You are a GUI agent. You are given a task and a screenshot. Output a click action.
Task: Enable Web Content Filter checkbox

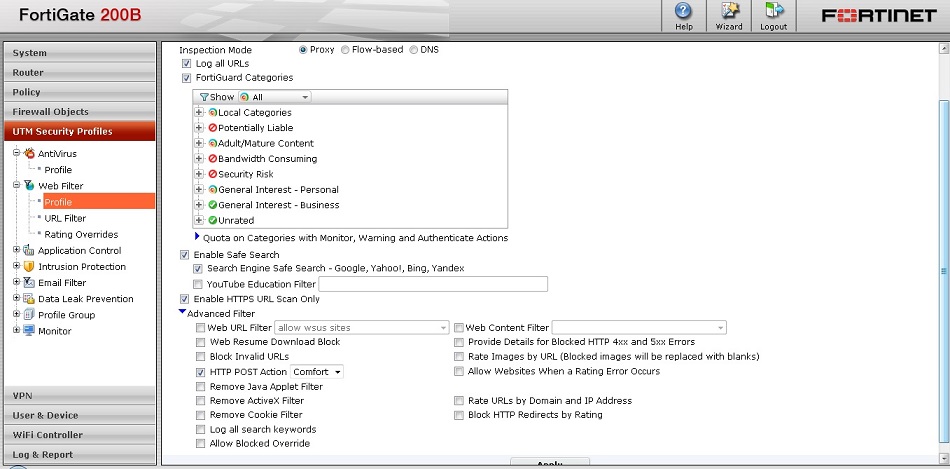[459, 328]
